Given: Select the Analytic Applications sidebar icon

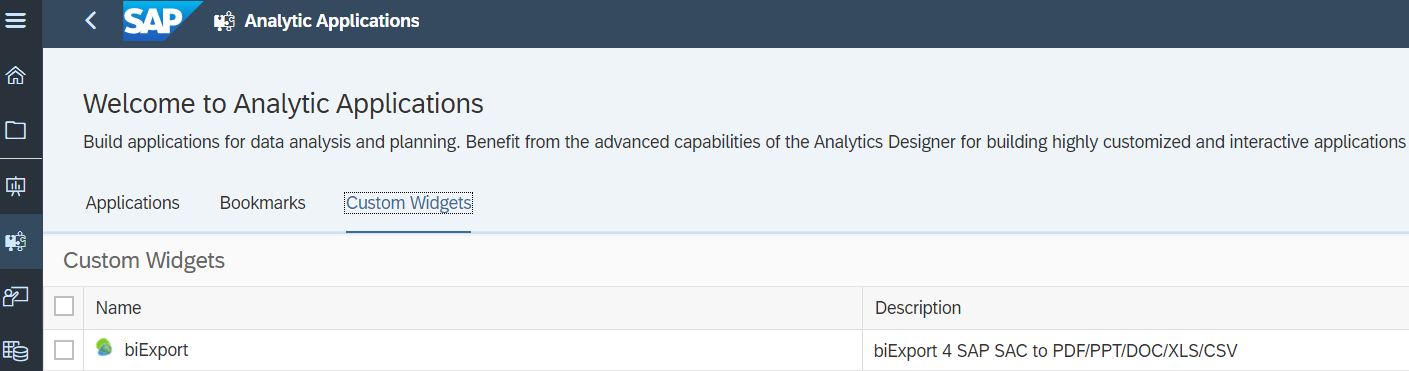Looking at the screenshot, I should point(16,241).
